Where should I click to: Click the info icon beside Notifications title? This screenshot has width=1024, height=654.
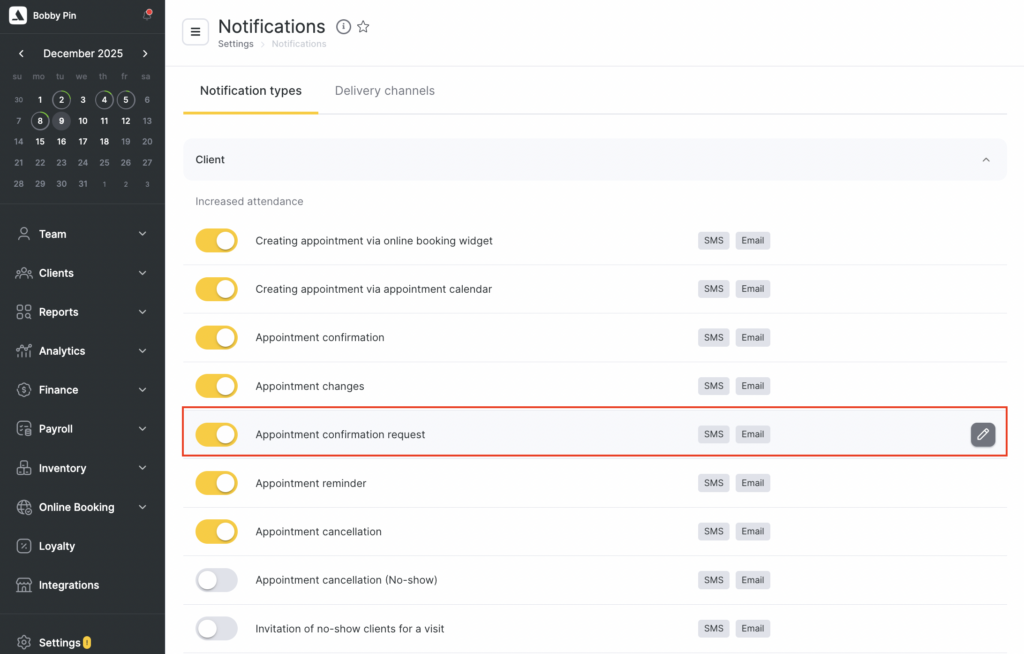(x=343, y=27)
